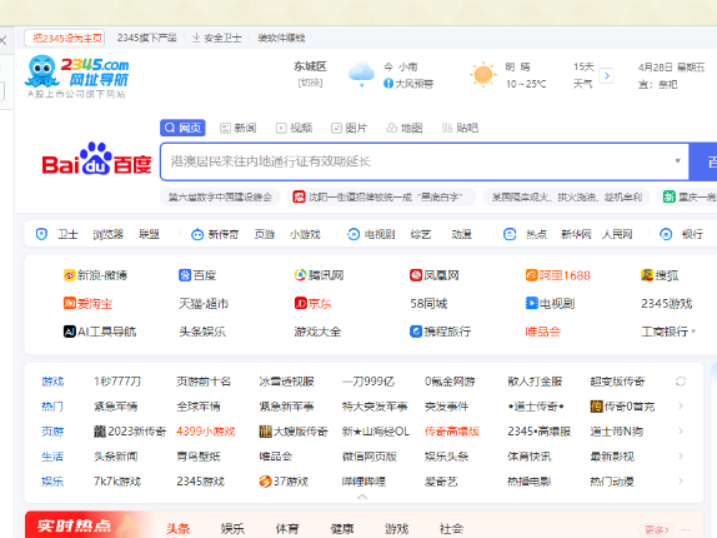This screenshot has width=717, height=538.
Task: Select the 网页 search tab
Action: tap(182, 128)
